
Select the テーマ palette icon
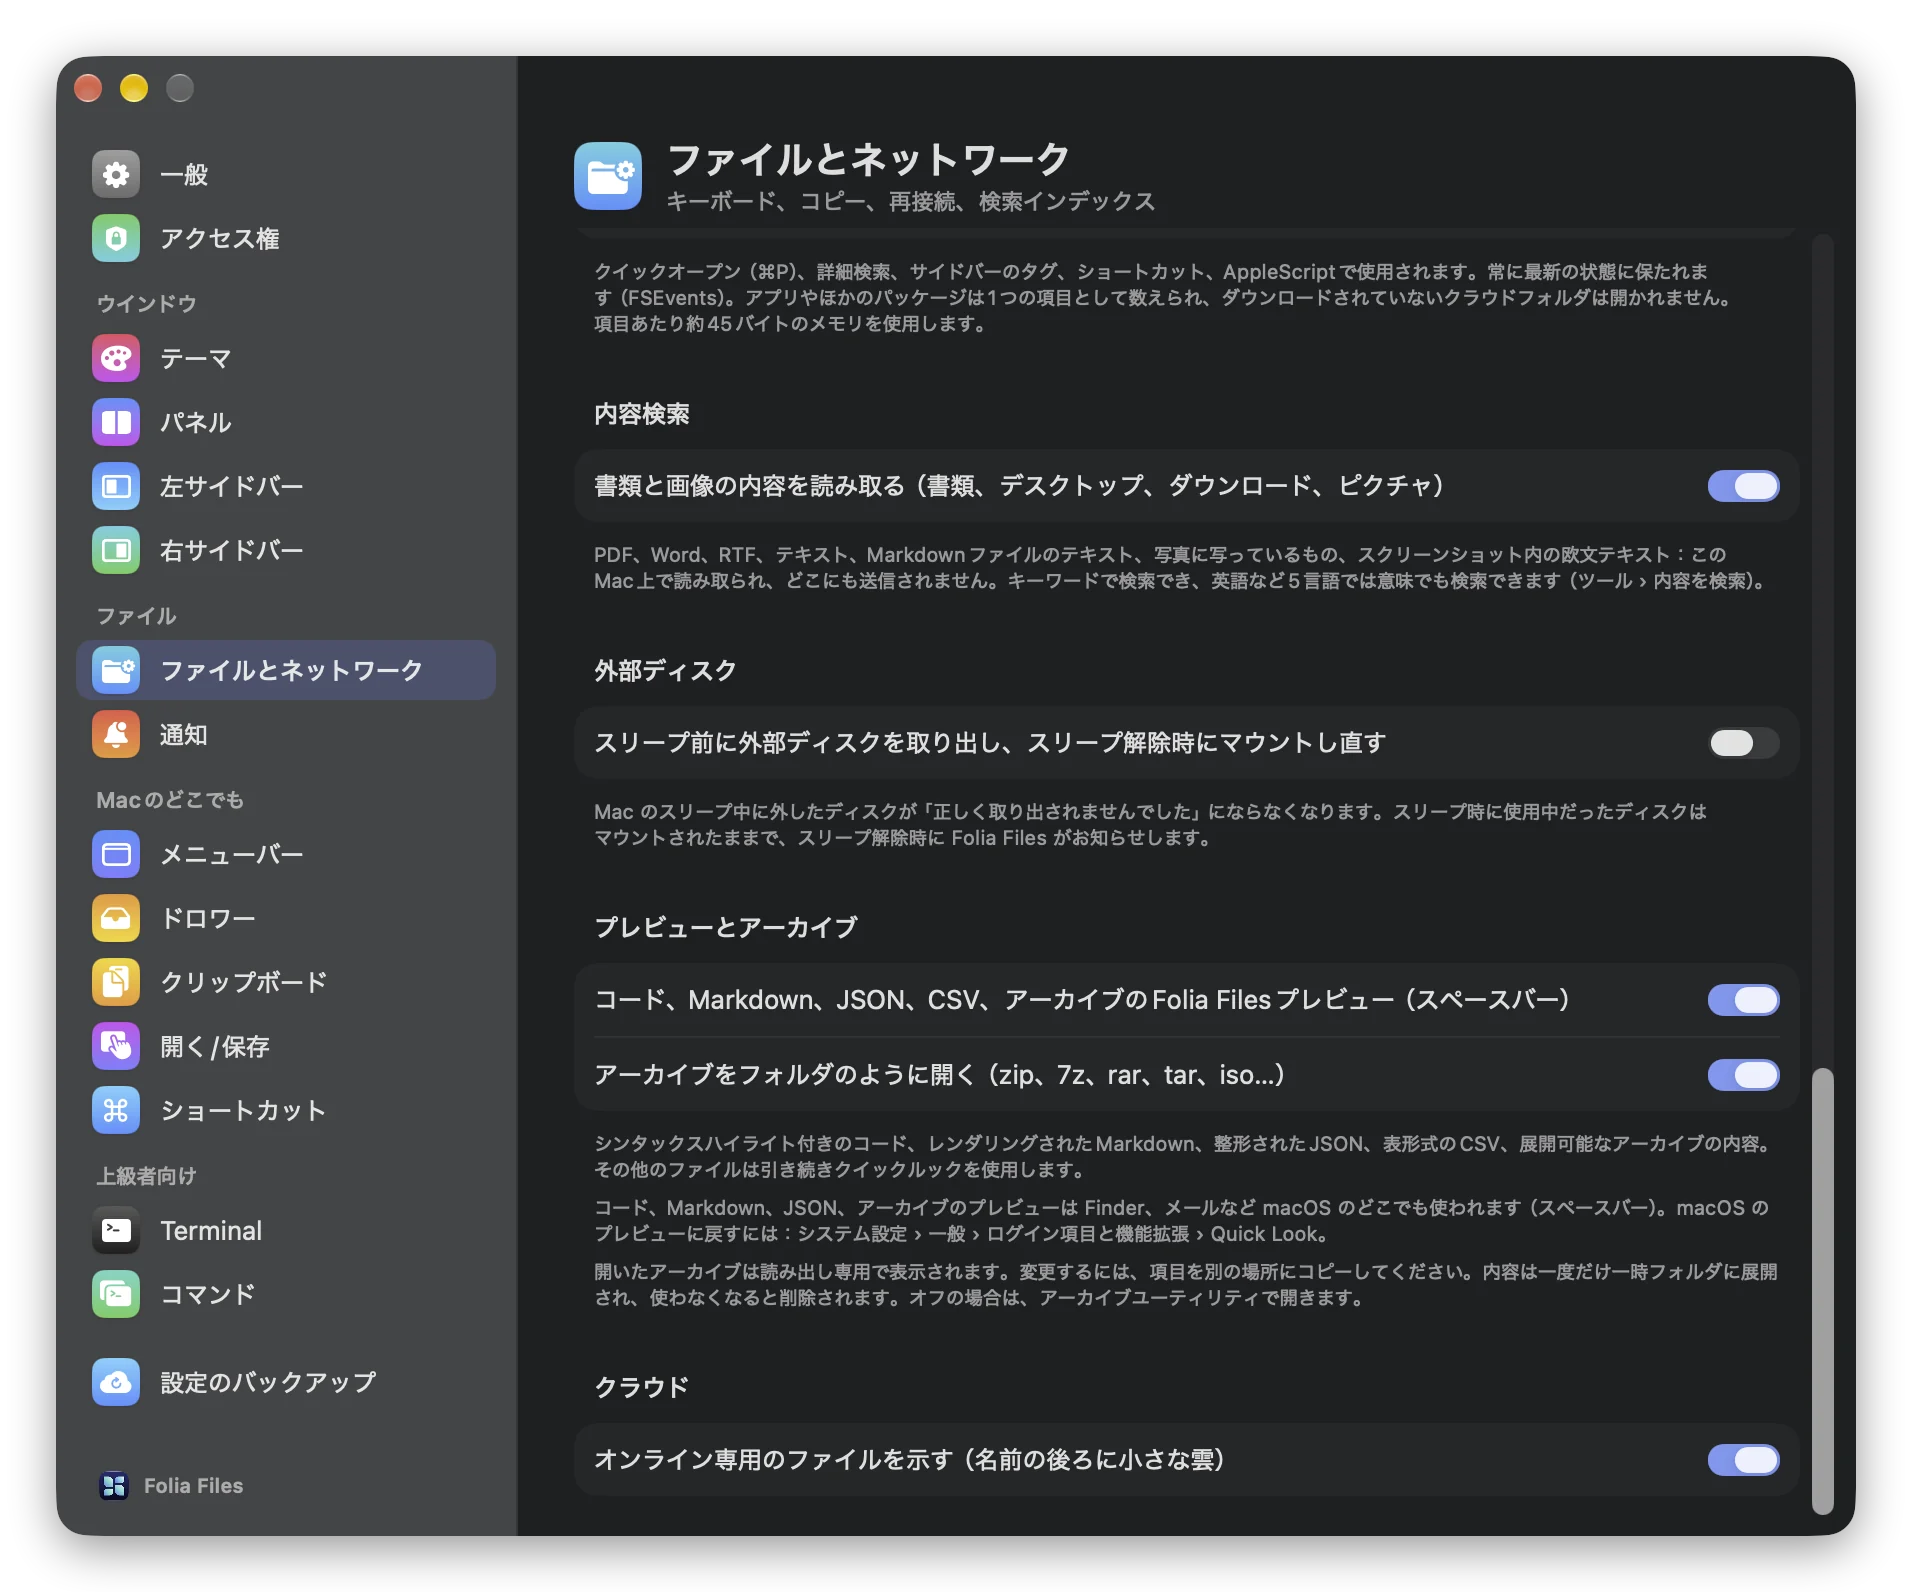[116, 359]
